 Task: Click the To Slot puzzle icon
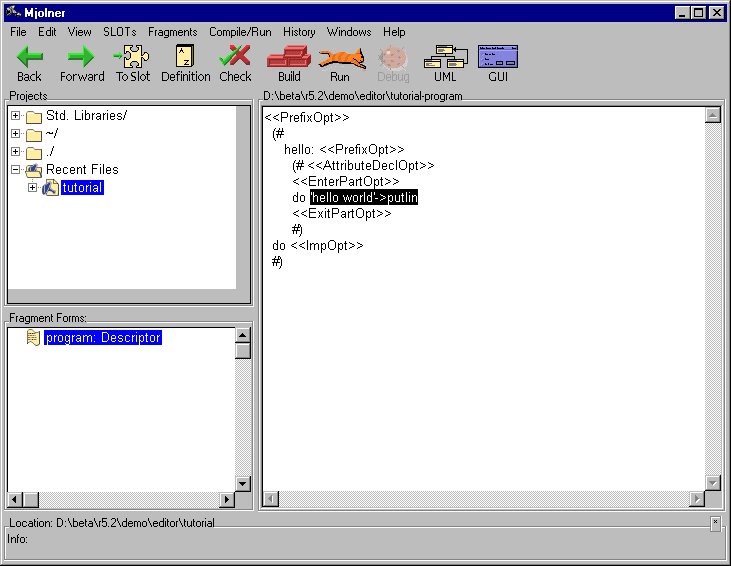pyautogui.click(x=132, y=57)
